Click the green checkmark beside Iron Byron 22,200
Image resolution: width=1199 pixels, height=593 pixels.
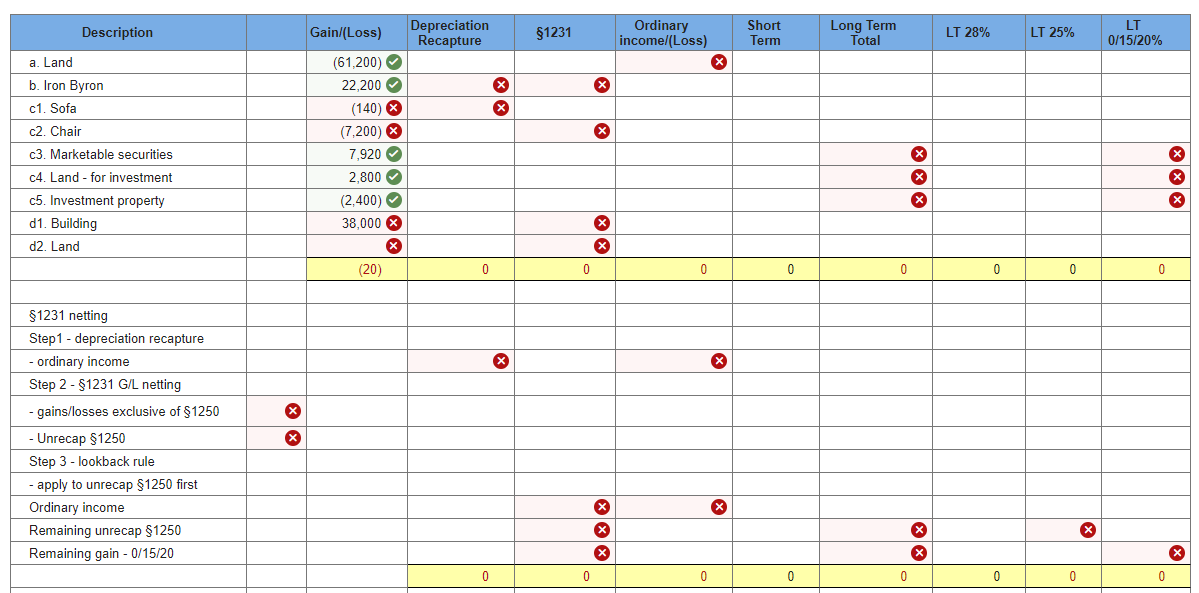394,85
